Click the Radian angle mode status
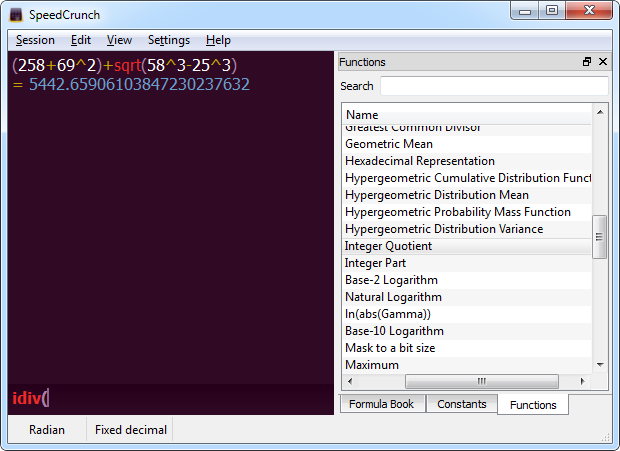Viewport: 620px width, 451px height. [47, 430]
